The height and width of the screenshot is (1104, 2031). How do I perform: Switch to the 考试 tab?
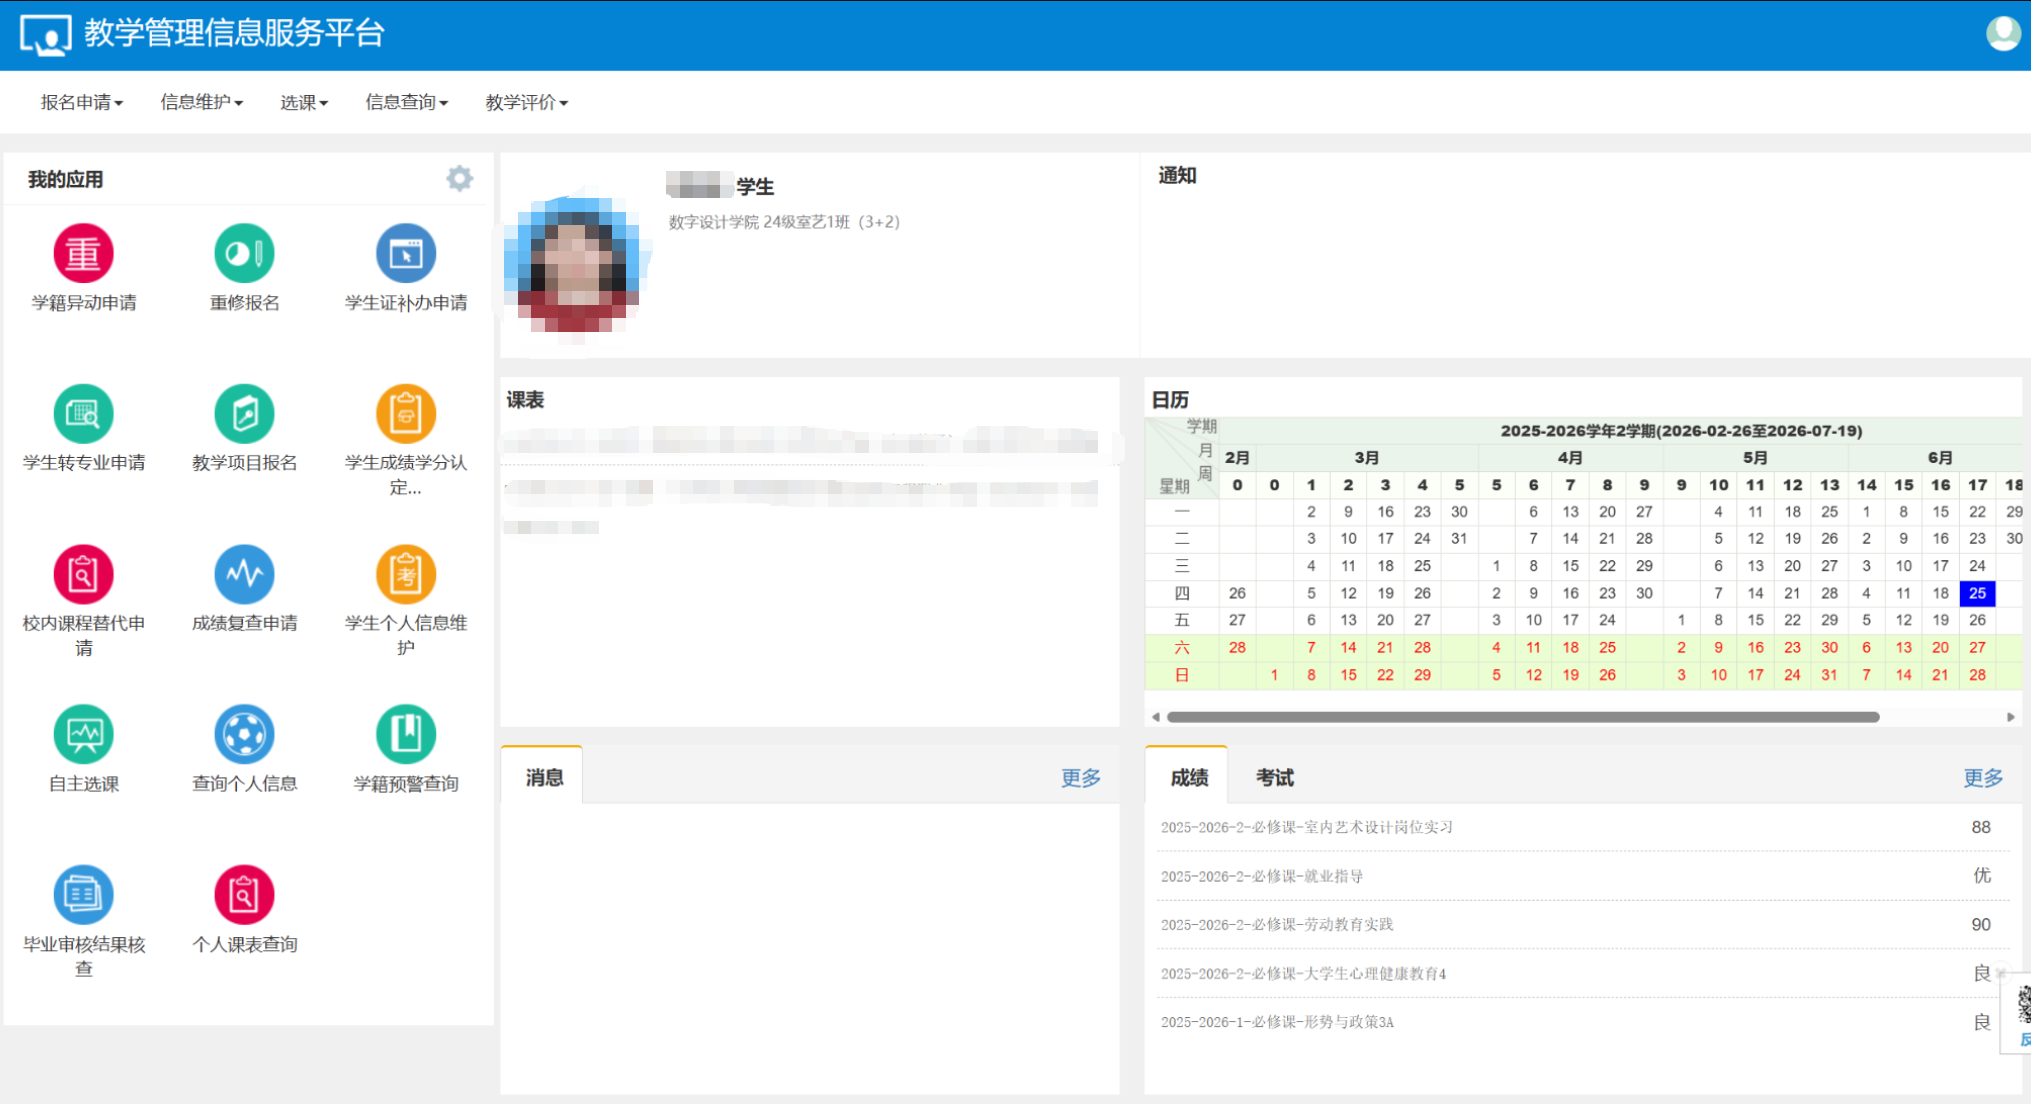click(x=1274, y=777)
